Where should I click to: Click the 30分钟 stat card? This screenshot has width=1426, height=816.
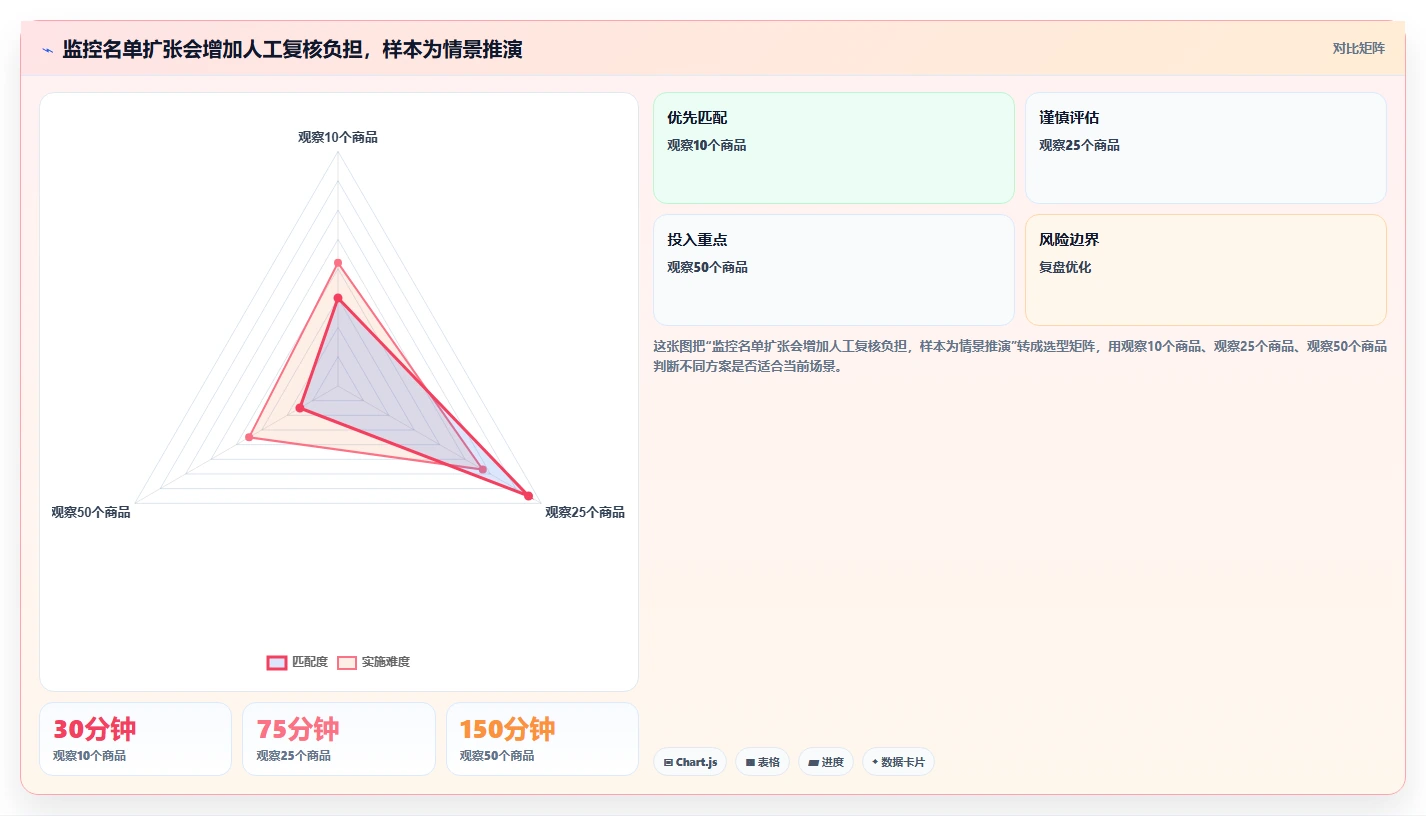click(135, 739)
